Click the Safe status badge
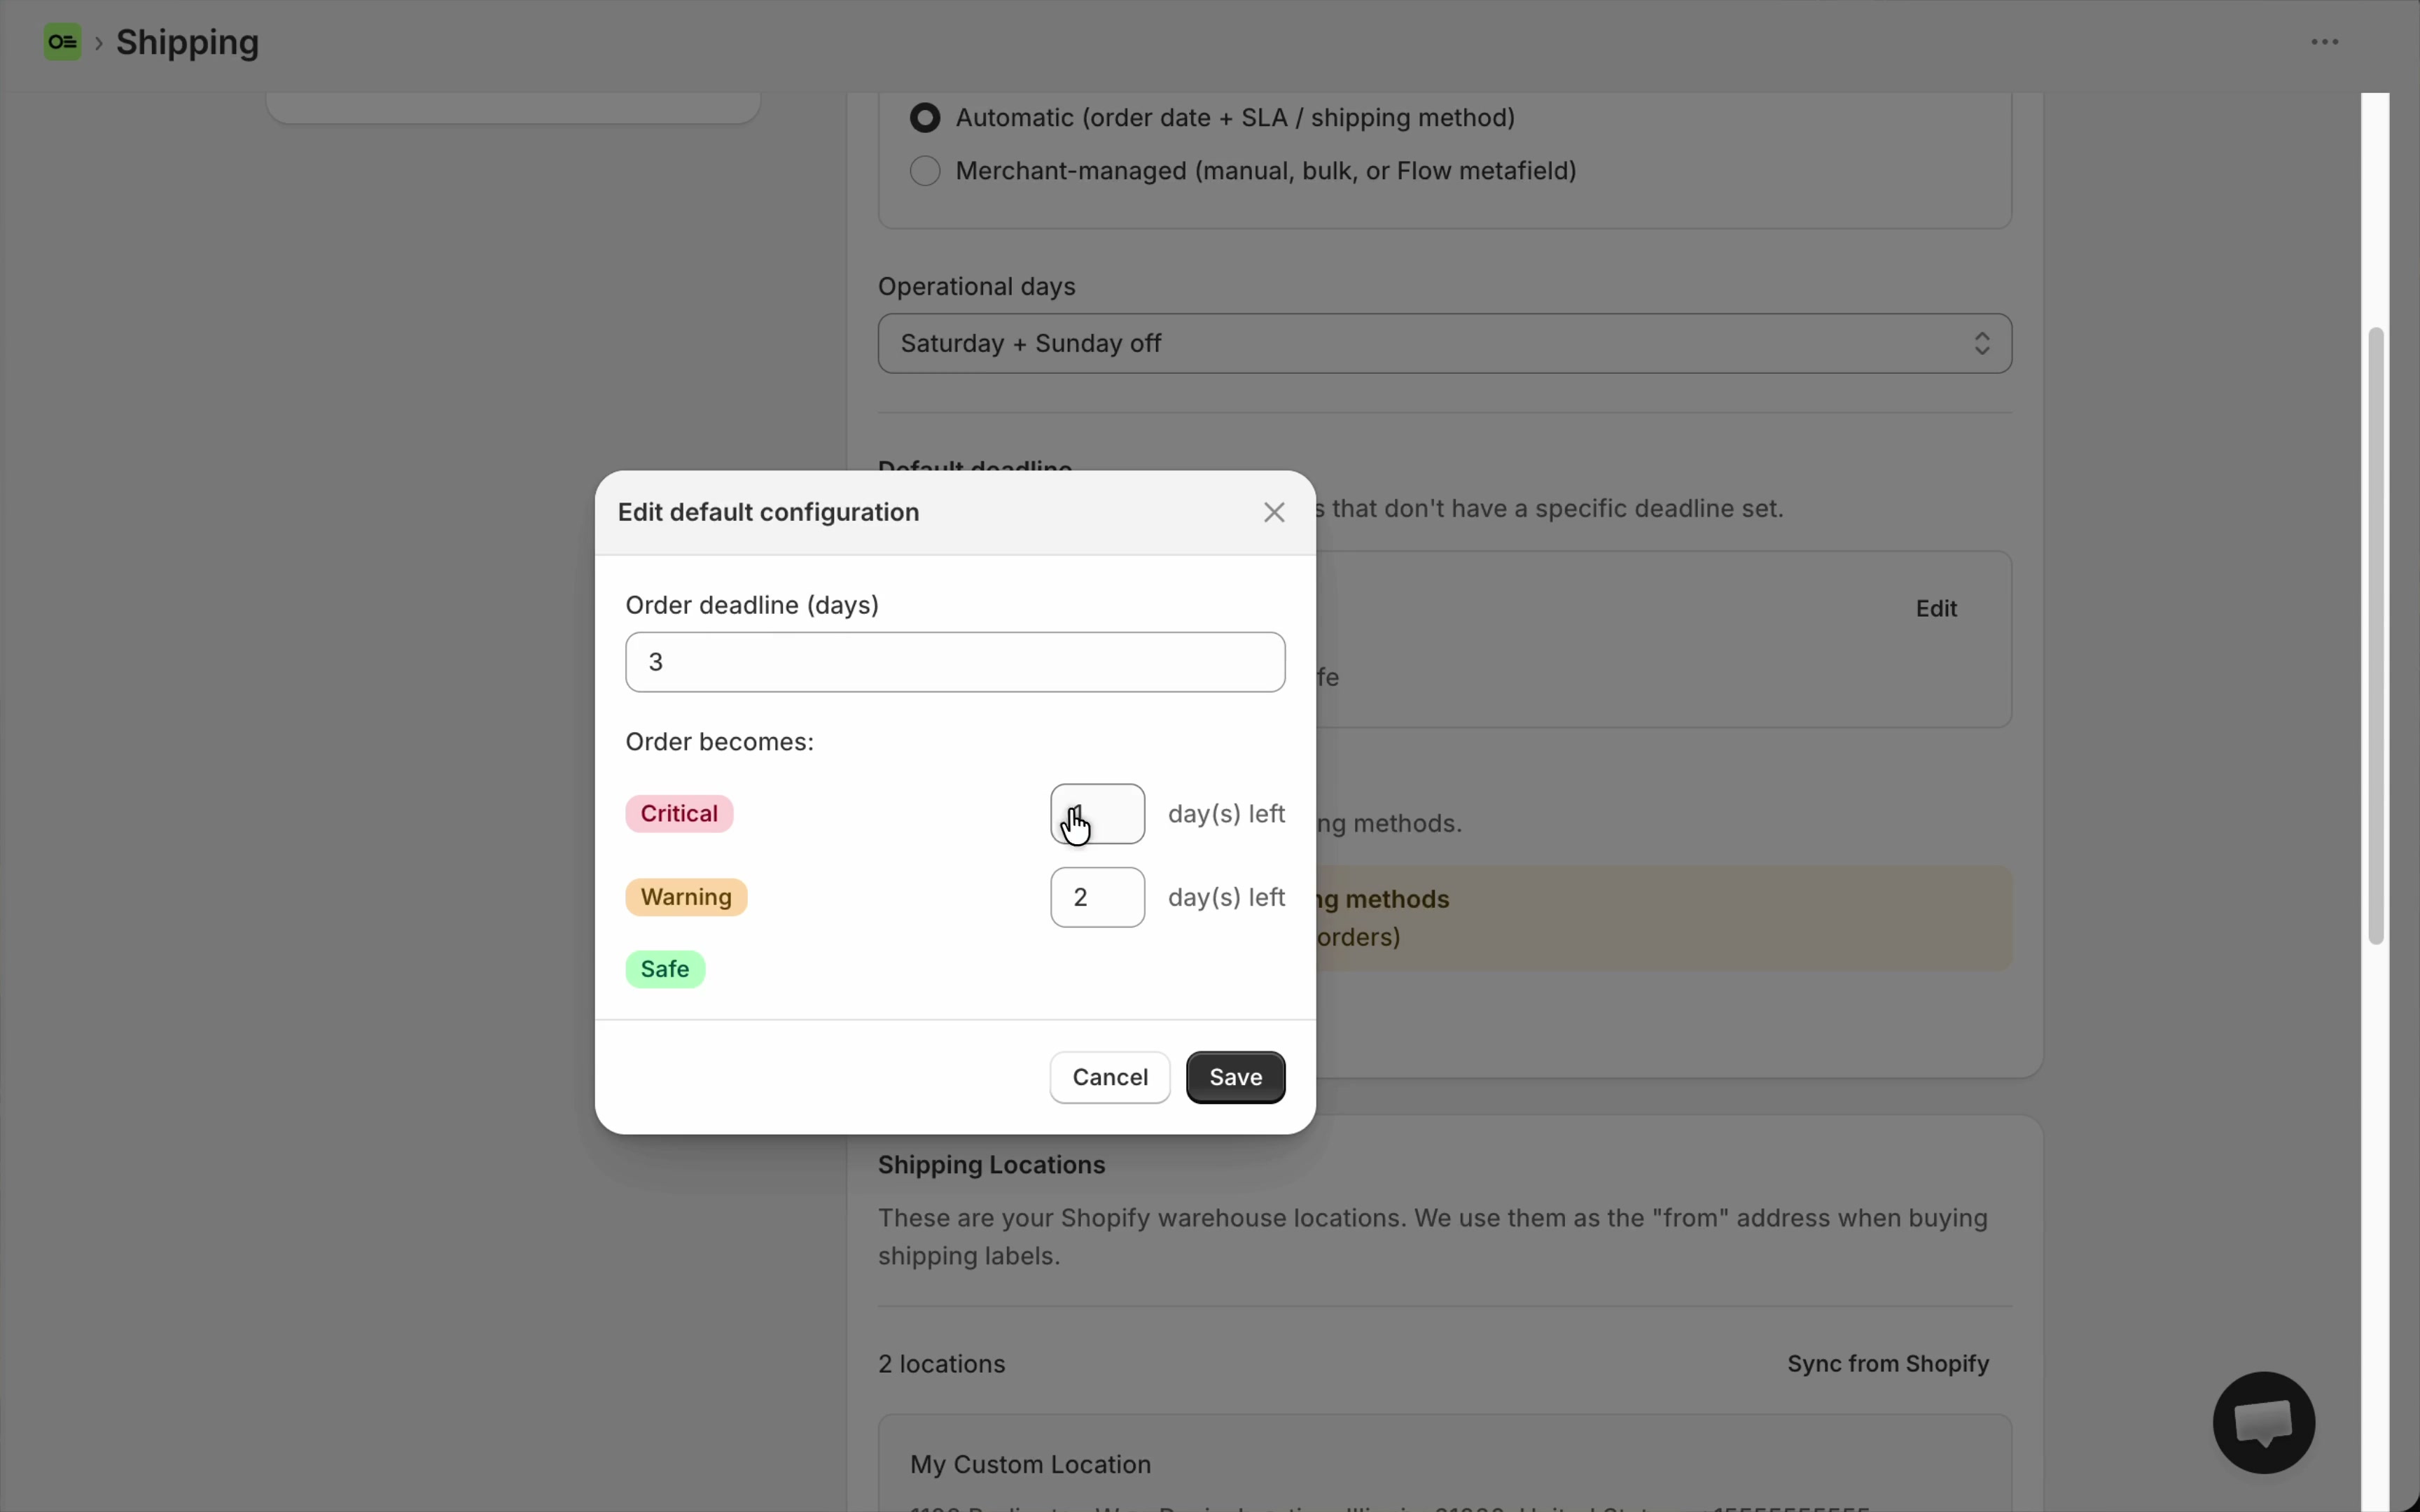This screenshot has height=1512, width=2420. (665, 969)
